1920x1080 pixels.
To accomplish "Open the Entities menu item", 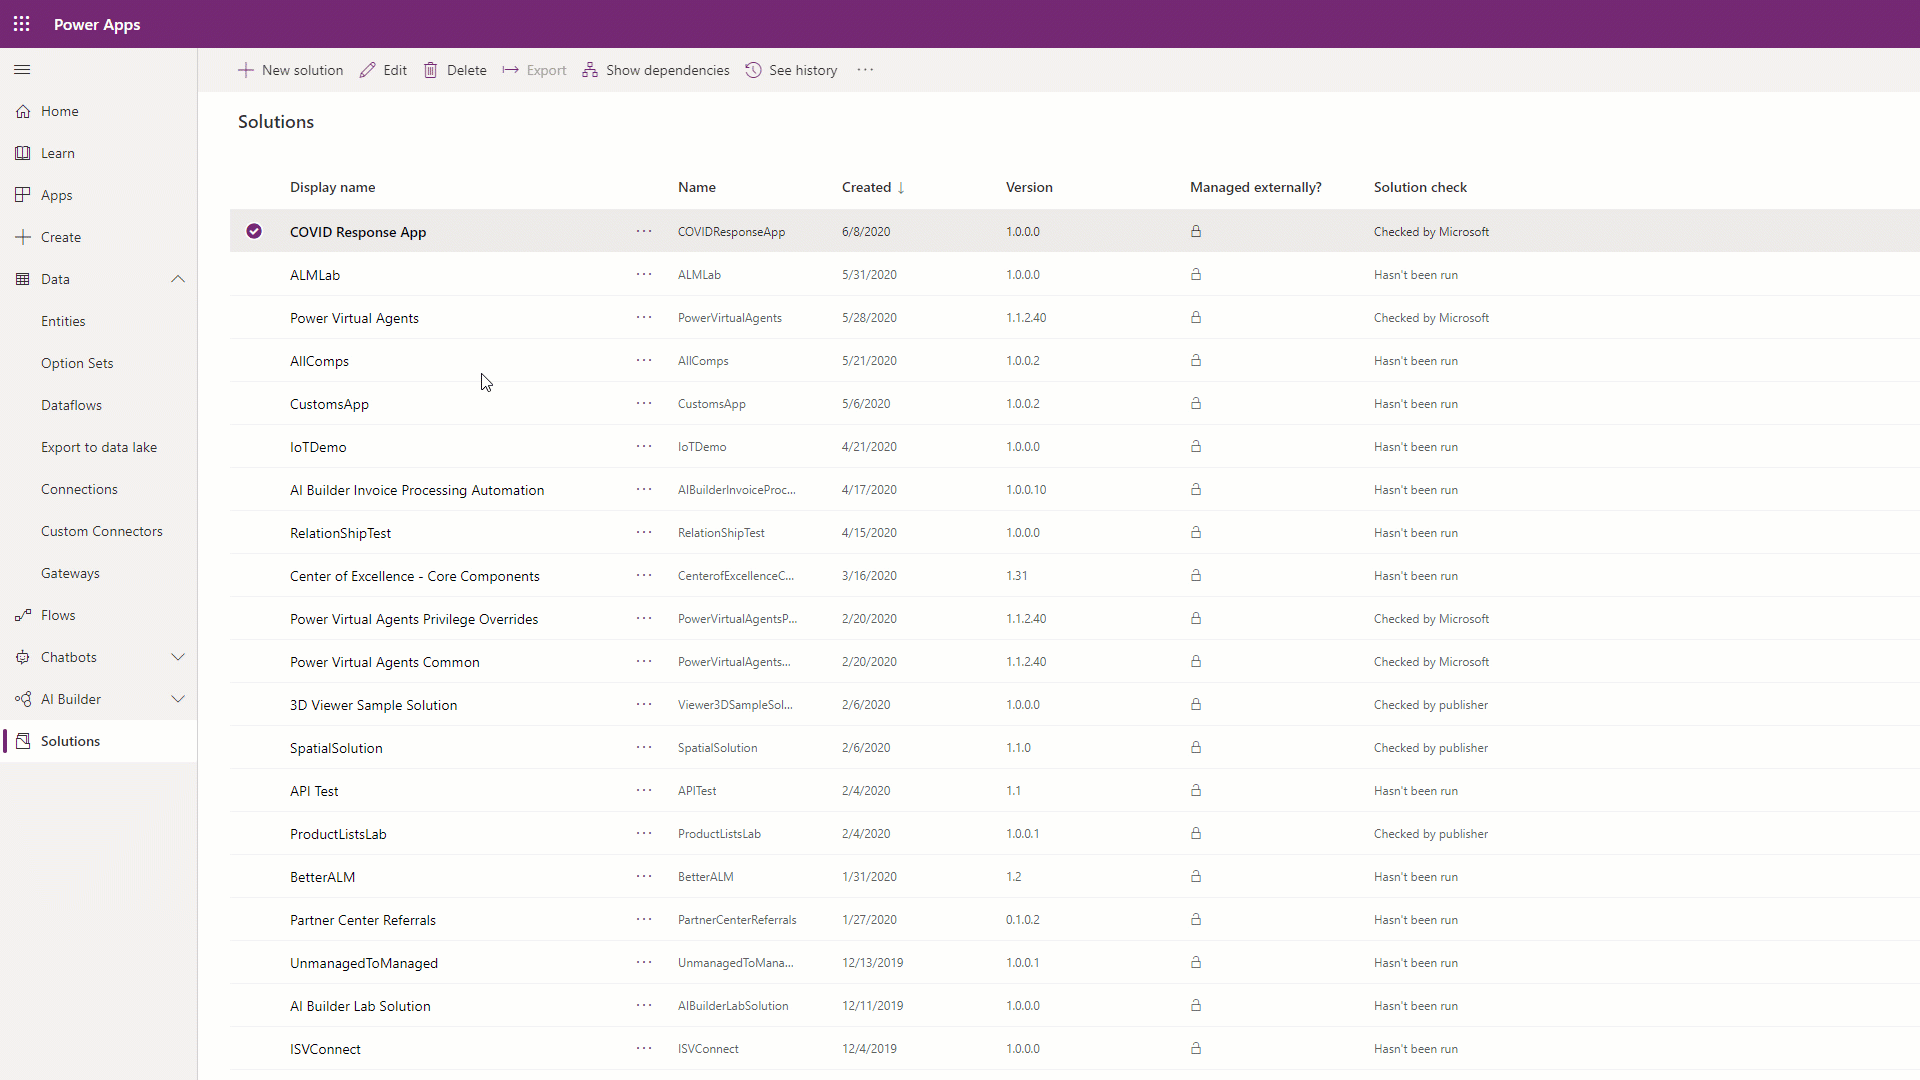I will 63,322.
